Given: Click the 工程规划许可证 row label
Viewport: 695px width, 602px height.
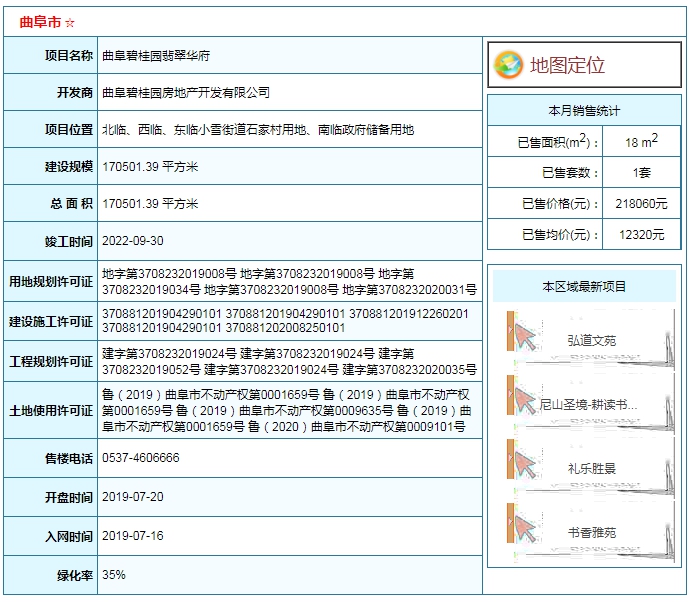Looking at the screenshot, I should pyautogui.click(x=51, y=362).
